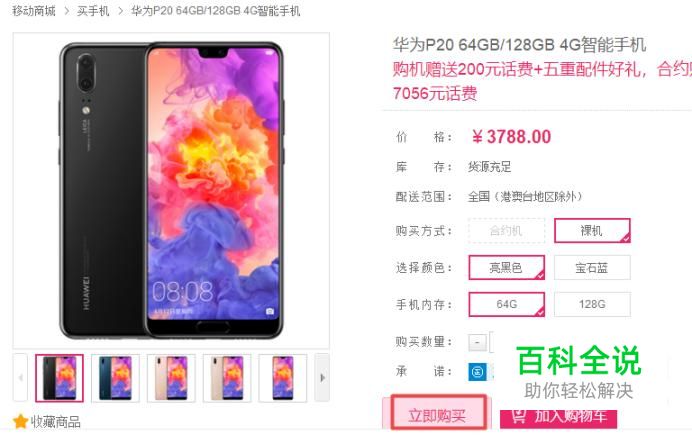The image size is (692, 435).
Task: Select 128G phone memory
Action: click(x=592, y=304)
